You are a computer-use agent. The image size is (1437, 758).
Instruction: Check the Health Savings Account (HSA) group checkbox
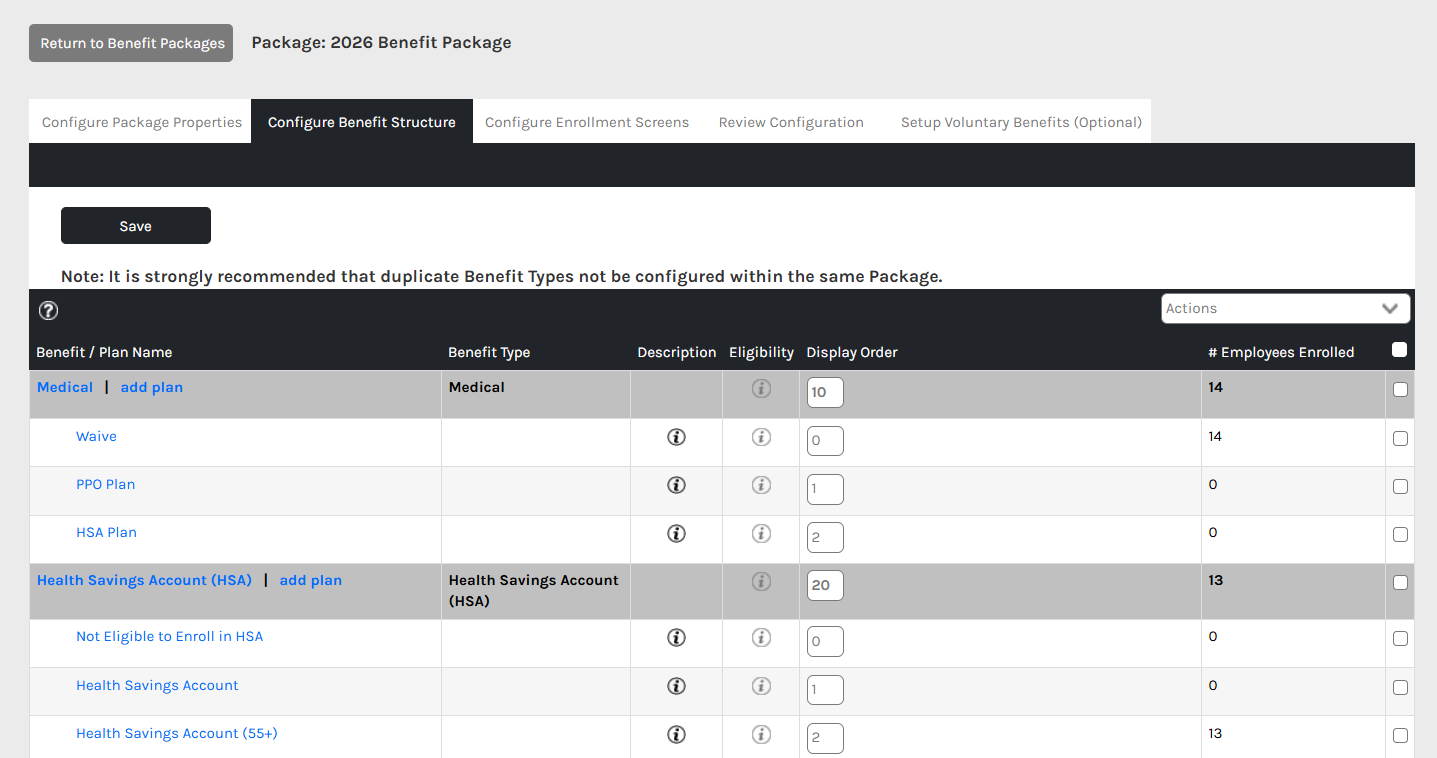1400,583
